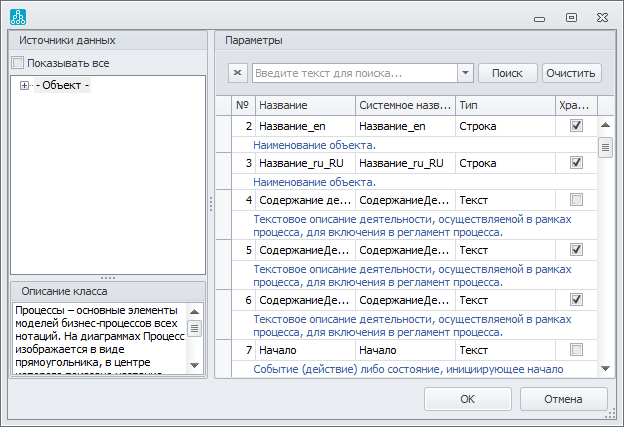This screenshot has width=624, height=427.
Task: Click the Тип column header
Action: point(505,105)
